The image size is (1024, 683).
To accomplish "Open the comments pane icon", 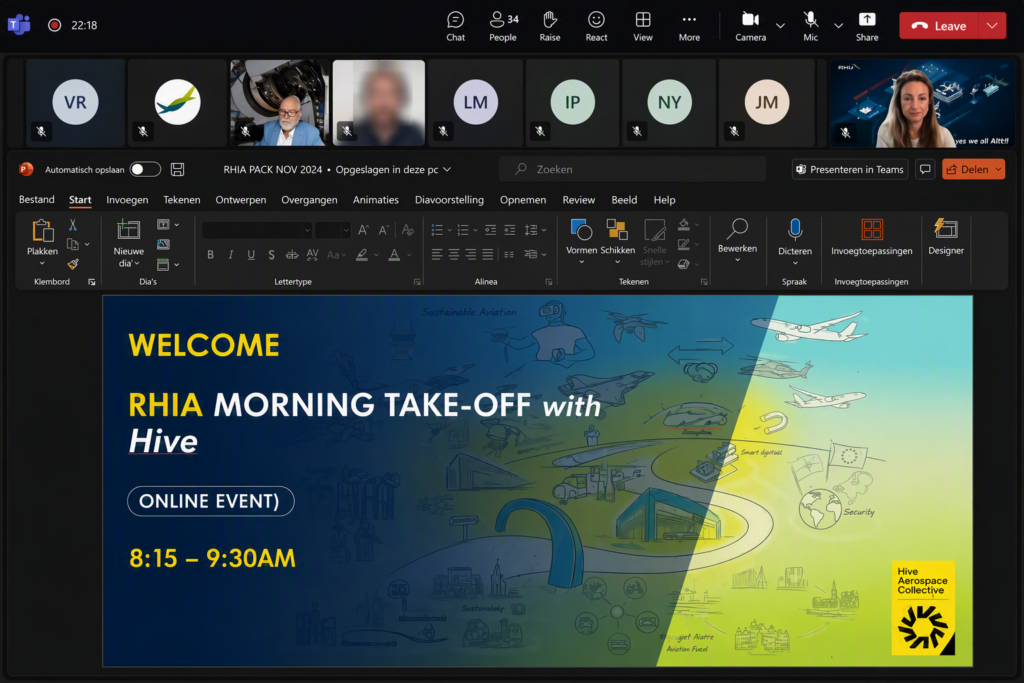I will click(925, 169).
